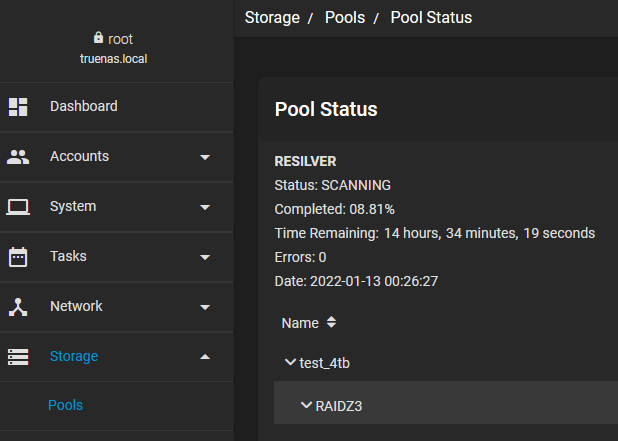This screenshot has height=441, width=618.
Task: Click the Pool Status card heading
Action: (x=326, y=110)
